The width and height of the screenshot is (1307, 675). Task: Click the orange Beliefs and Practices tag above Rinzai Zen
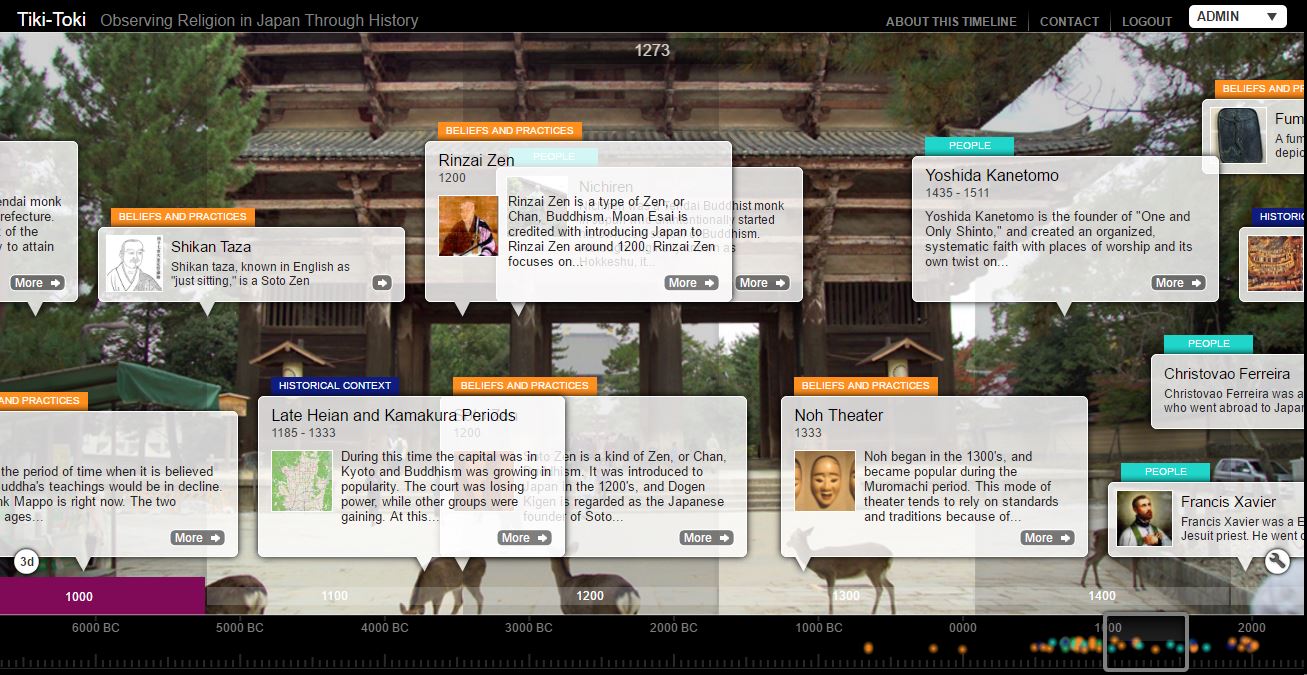510,131
